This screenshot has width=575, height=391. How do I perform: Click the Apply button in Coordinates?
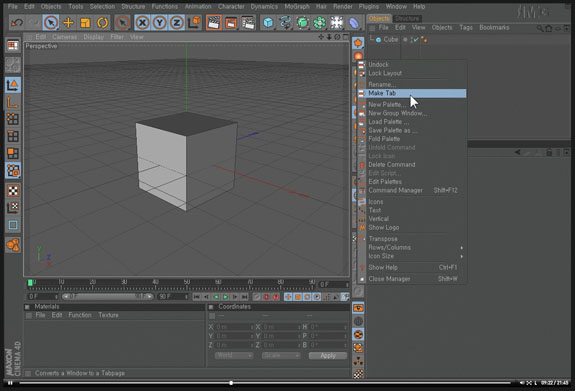pos(328,355)
